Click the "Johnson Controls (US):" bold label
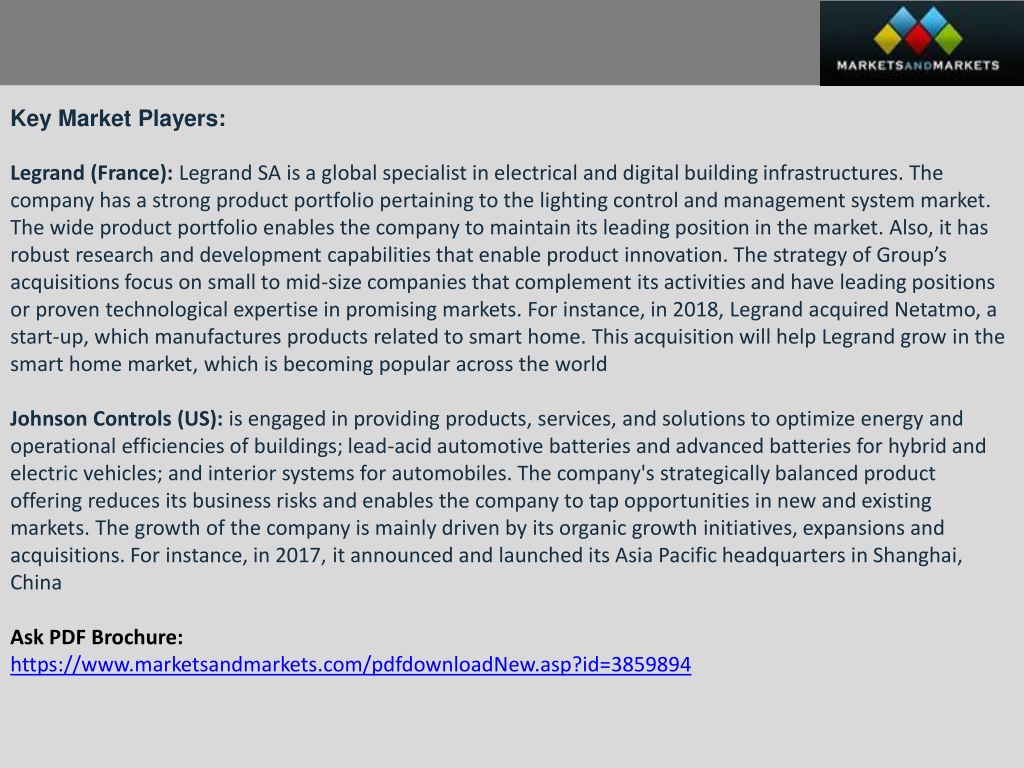1024x768 pixels. [116, 419]
